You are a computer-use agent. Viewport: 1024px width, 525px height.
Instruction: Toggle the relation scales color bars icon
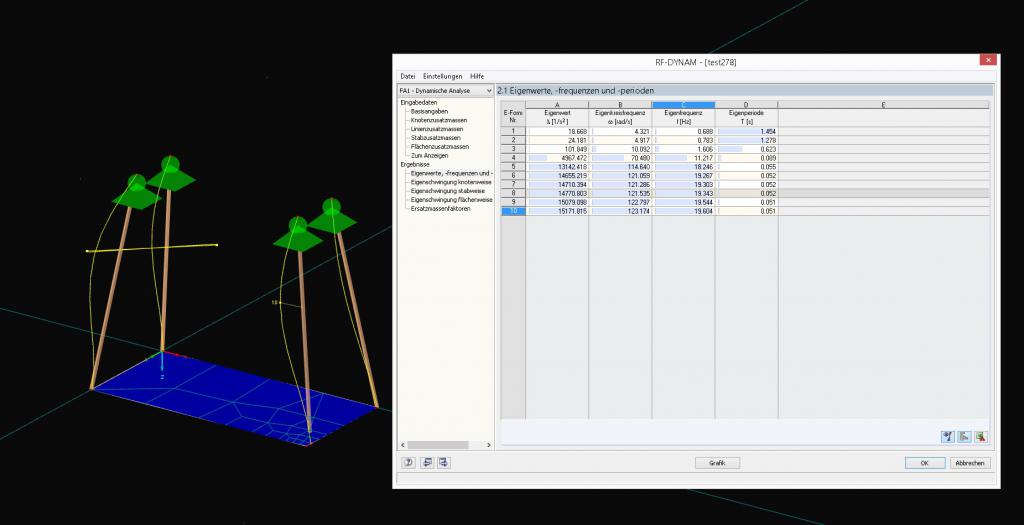click(x=948, y=437)
